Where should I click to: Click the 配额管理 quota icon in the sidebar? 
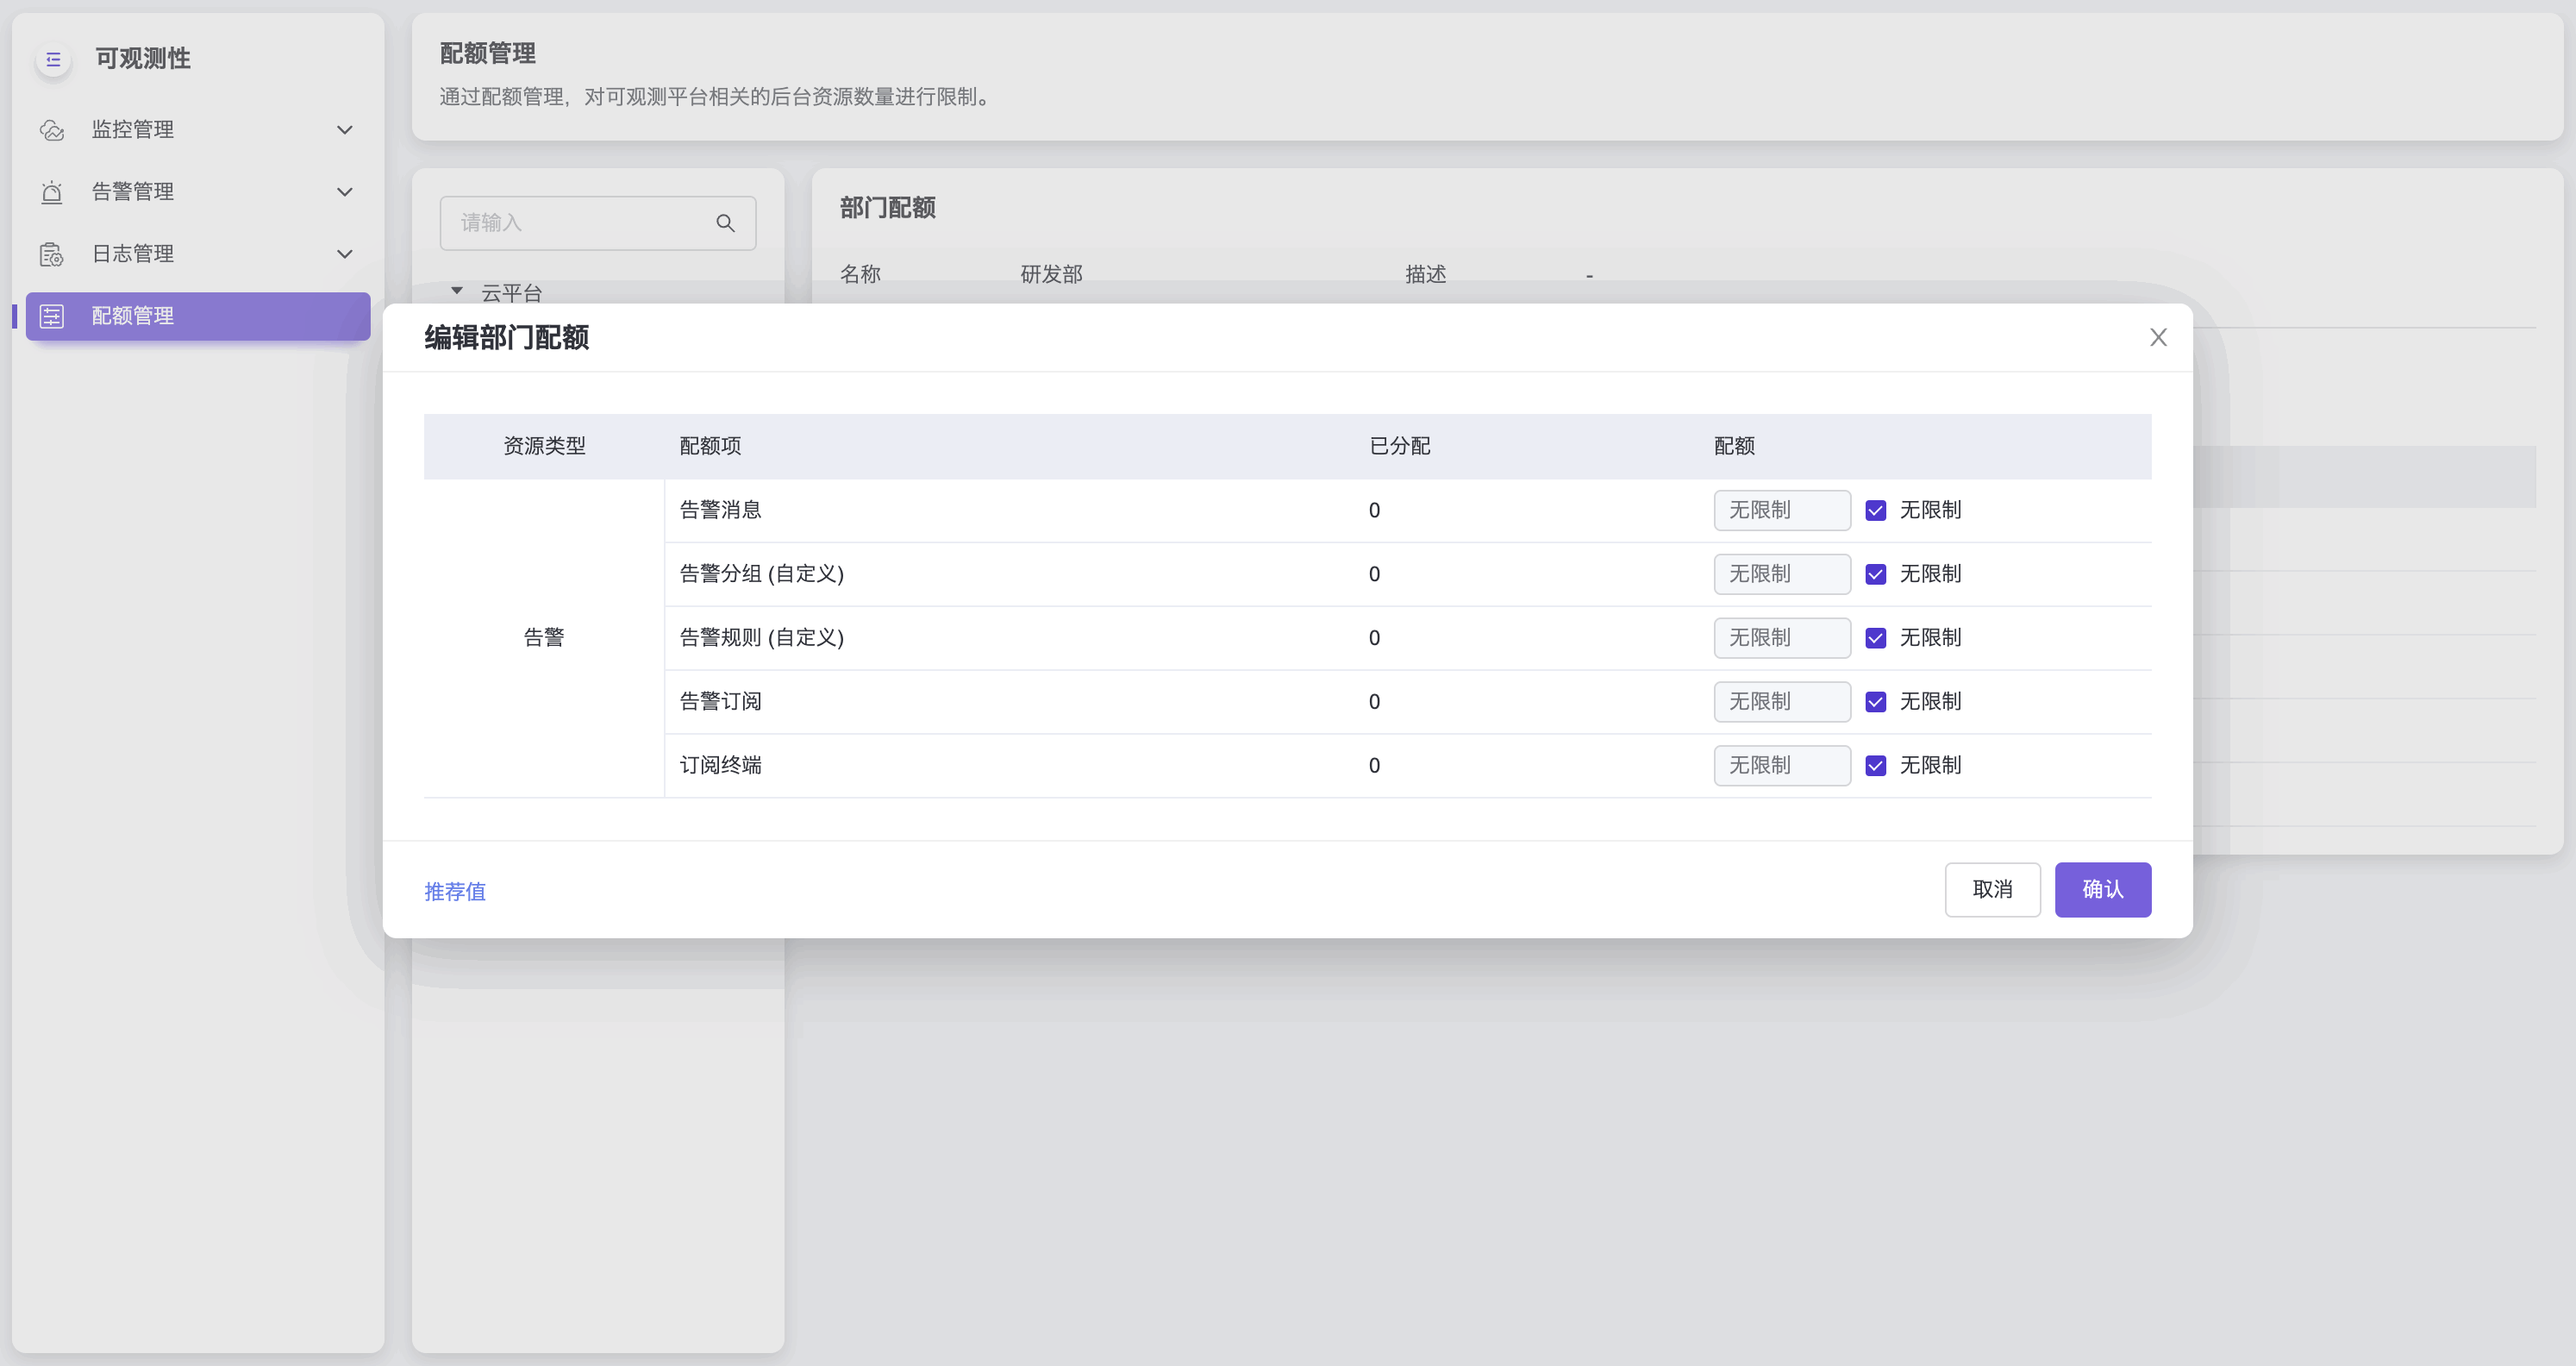(52, 316)
